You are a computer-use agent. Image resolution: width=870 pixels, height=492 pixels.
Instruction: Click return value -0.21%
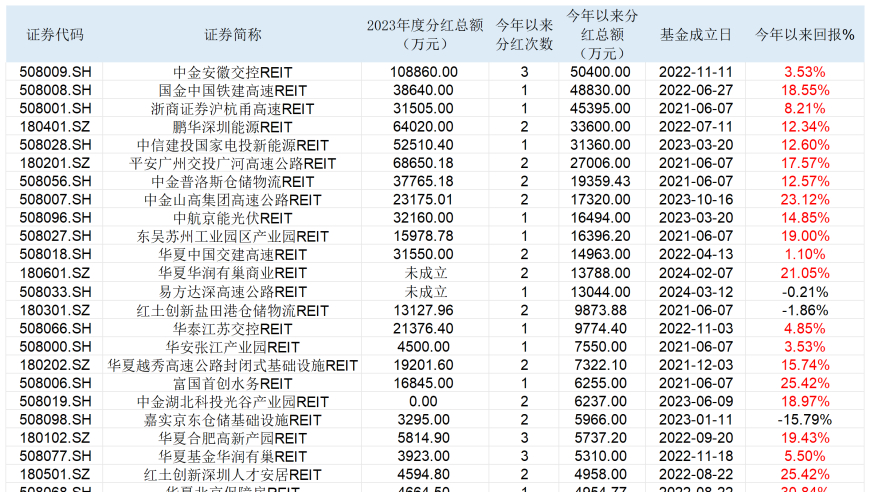pos(805,292)
